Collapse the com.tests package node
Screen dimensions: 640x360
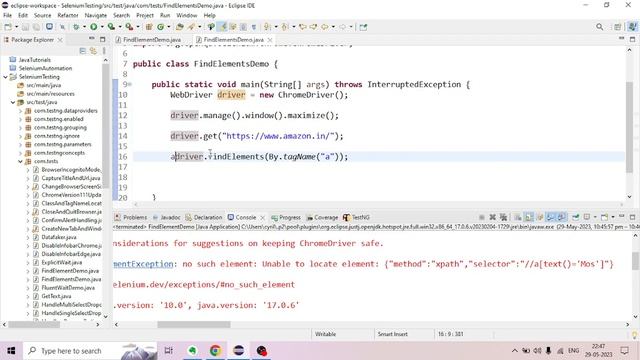(x=20, y=161)
